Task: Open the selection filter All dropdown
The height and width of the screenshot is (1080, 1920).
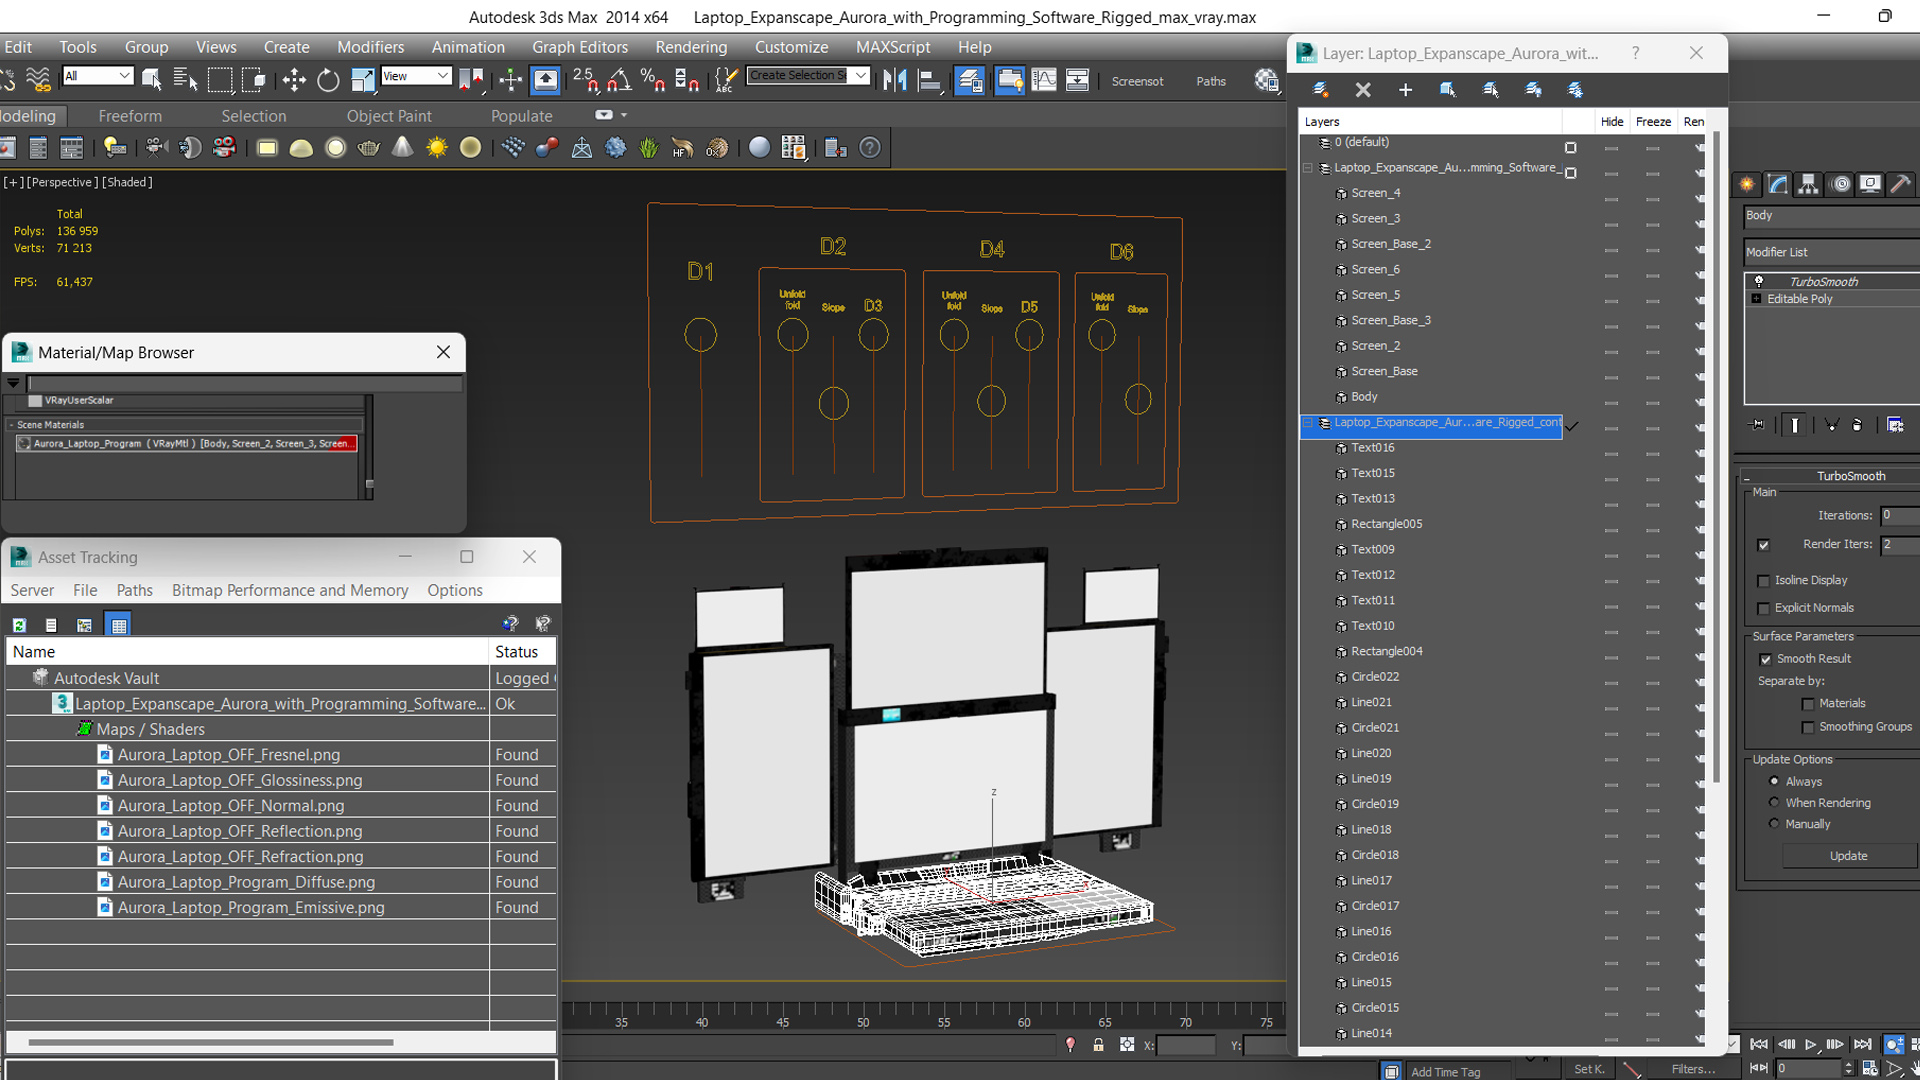Action: (98, 76)
